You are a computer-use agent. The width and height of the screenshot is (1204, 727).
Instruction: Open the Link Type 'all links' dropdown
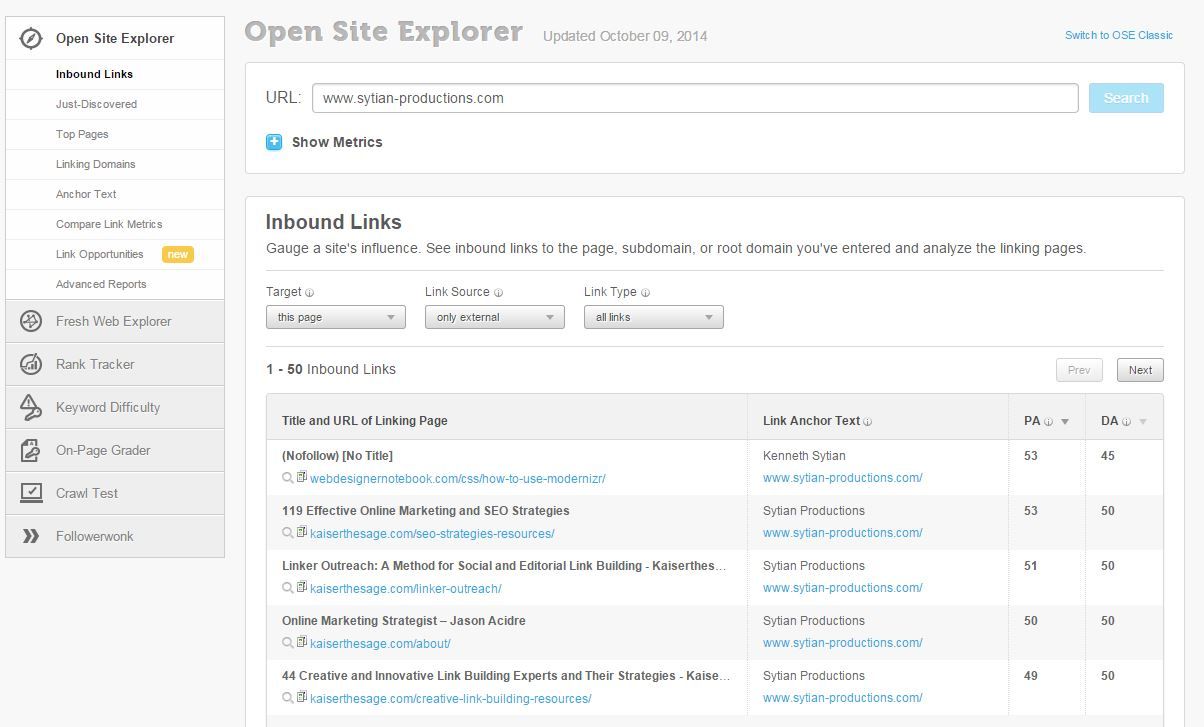tap(654, 317)
